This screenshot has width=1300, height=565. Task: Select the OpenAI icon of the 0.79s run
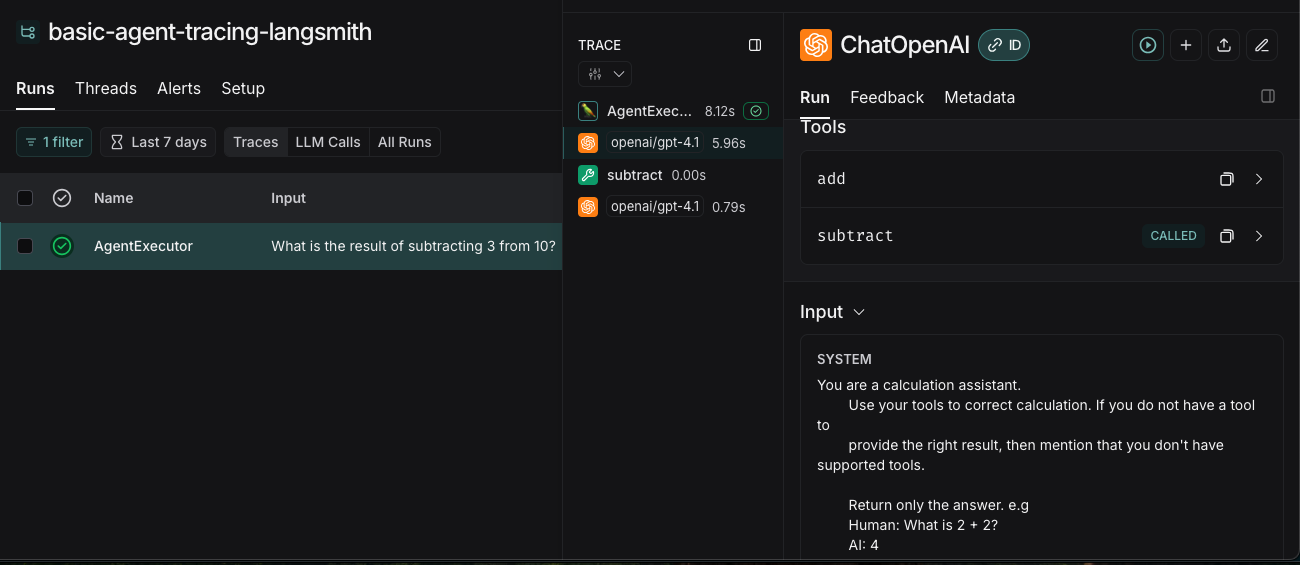(588, 207)
